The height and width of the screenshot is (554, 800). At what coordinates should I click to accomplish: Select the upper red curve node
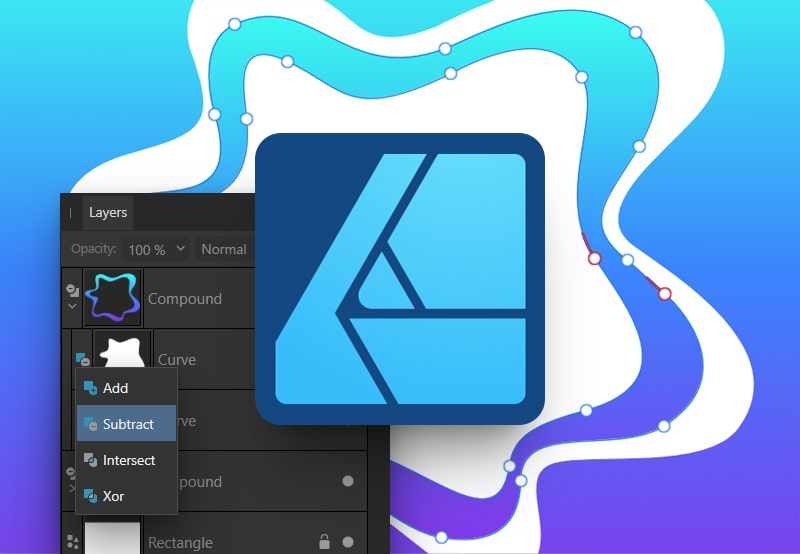594,258
